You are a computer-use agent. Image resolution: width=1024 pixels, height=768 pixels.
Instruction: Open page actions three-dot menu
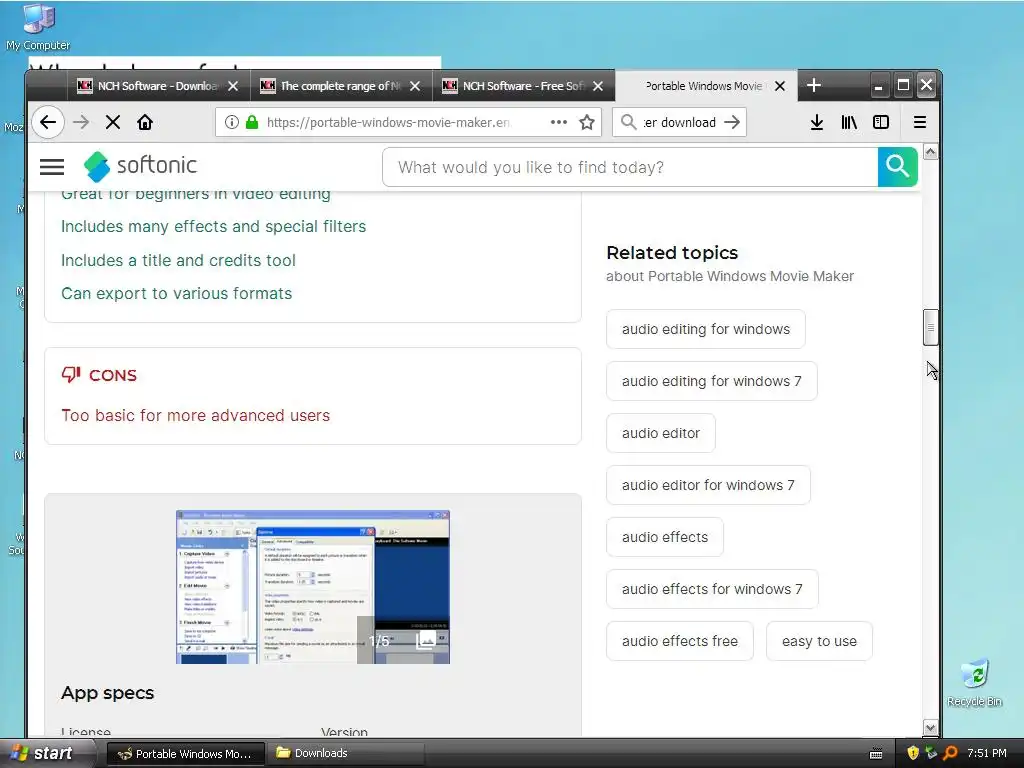tap(558, 122)
